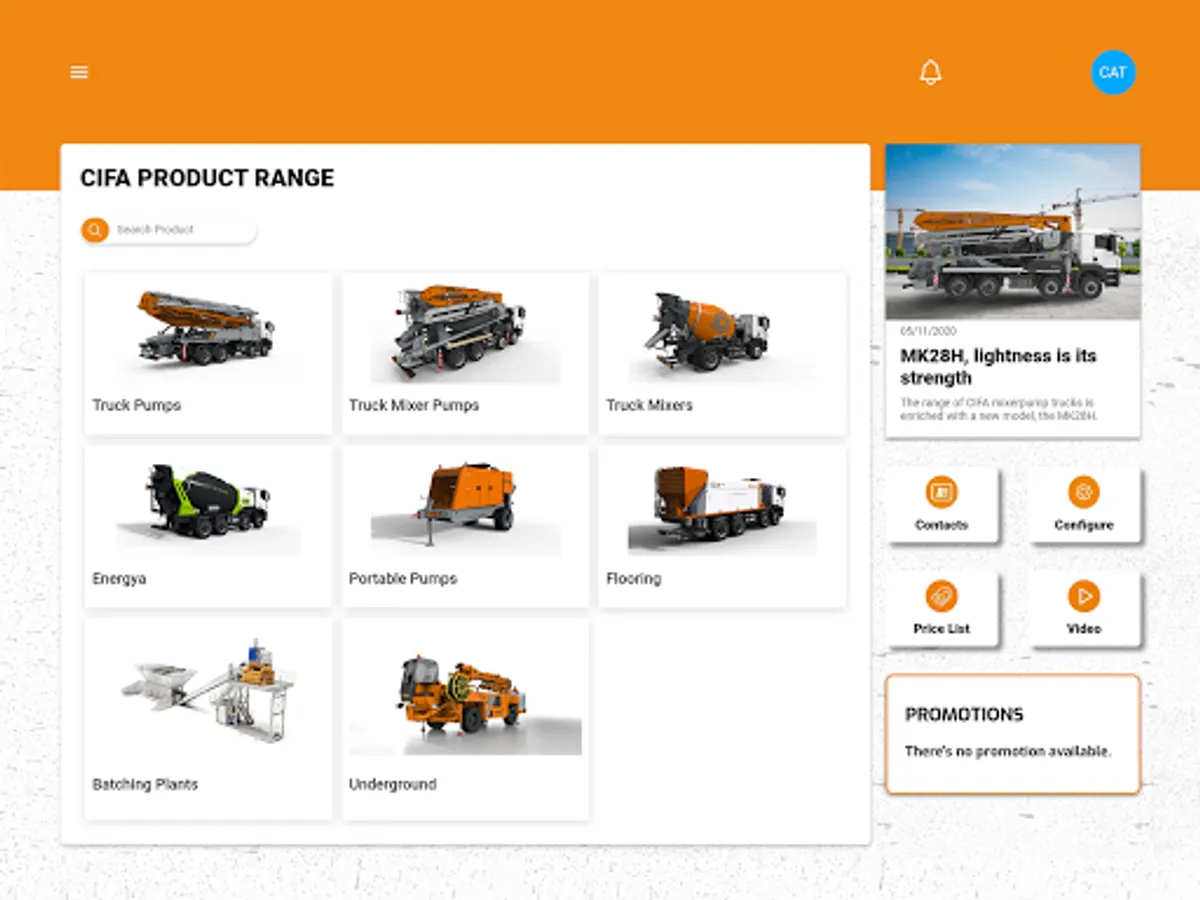
Task: Click the Video play icon
Action: pyautogui.click(x=1083, y=597)
